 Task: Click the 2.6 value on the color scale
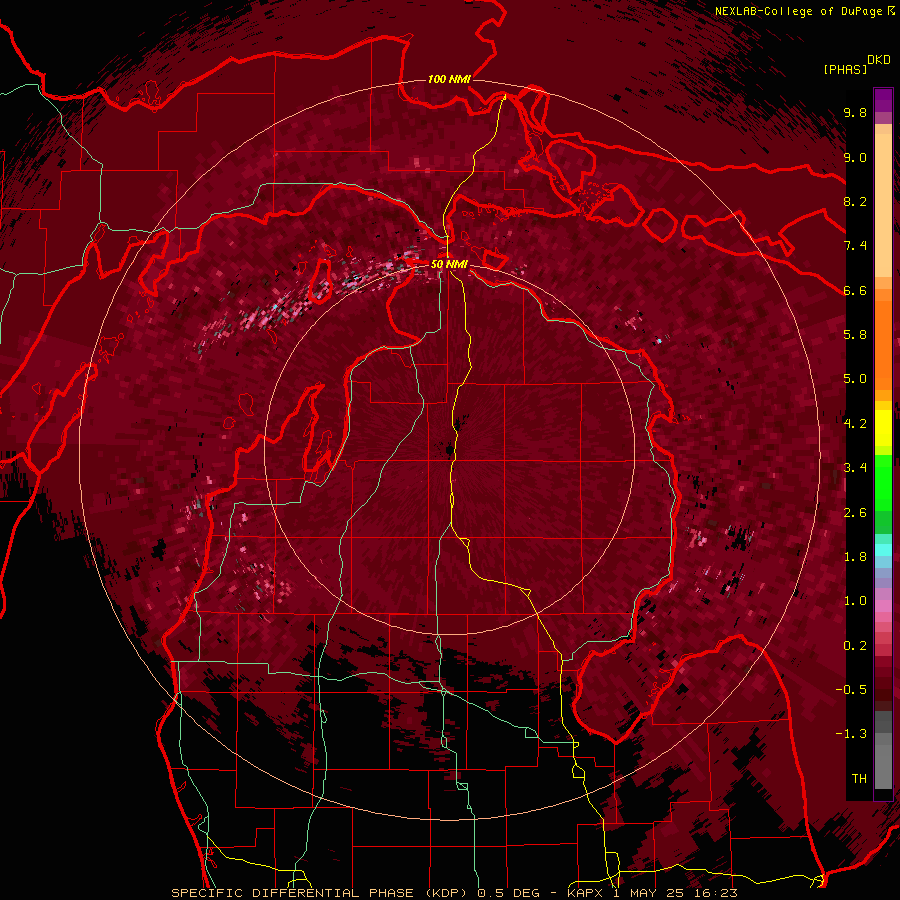[855, 513]
